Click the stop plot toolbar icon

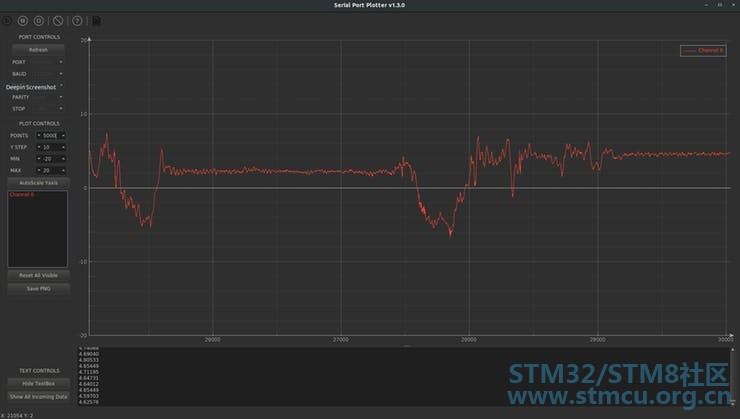coord(39,21)
